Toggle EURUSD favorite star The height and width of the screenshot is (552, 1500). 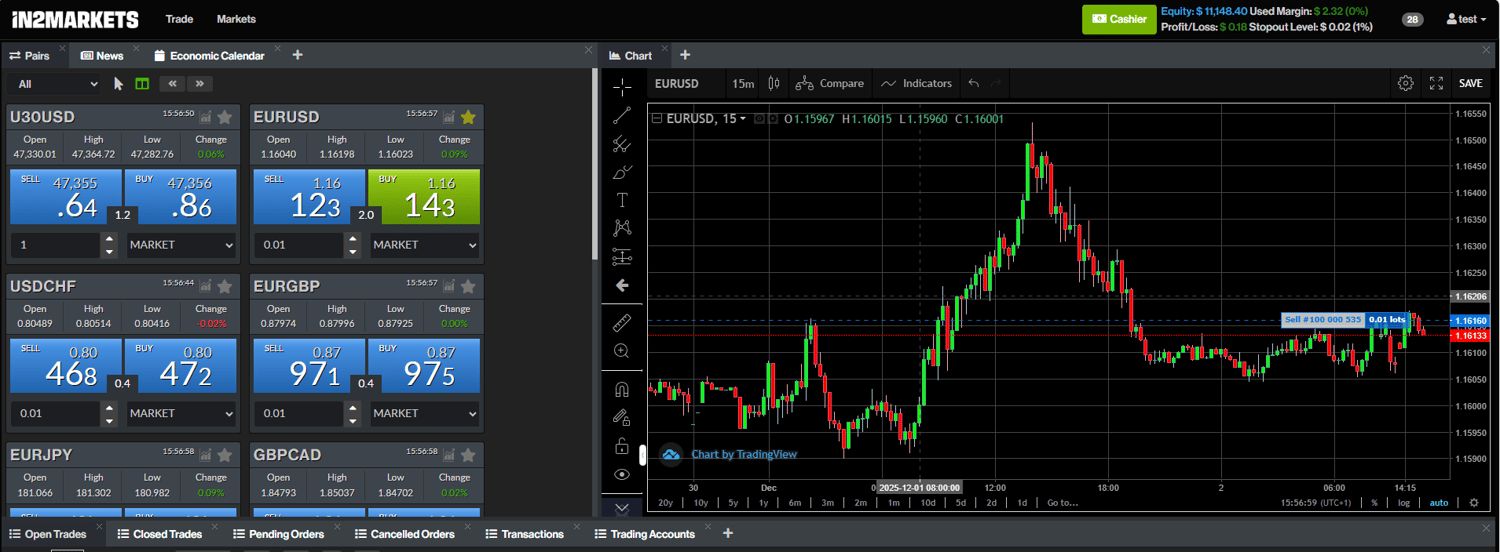[x=468, y=117]
